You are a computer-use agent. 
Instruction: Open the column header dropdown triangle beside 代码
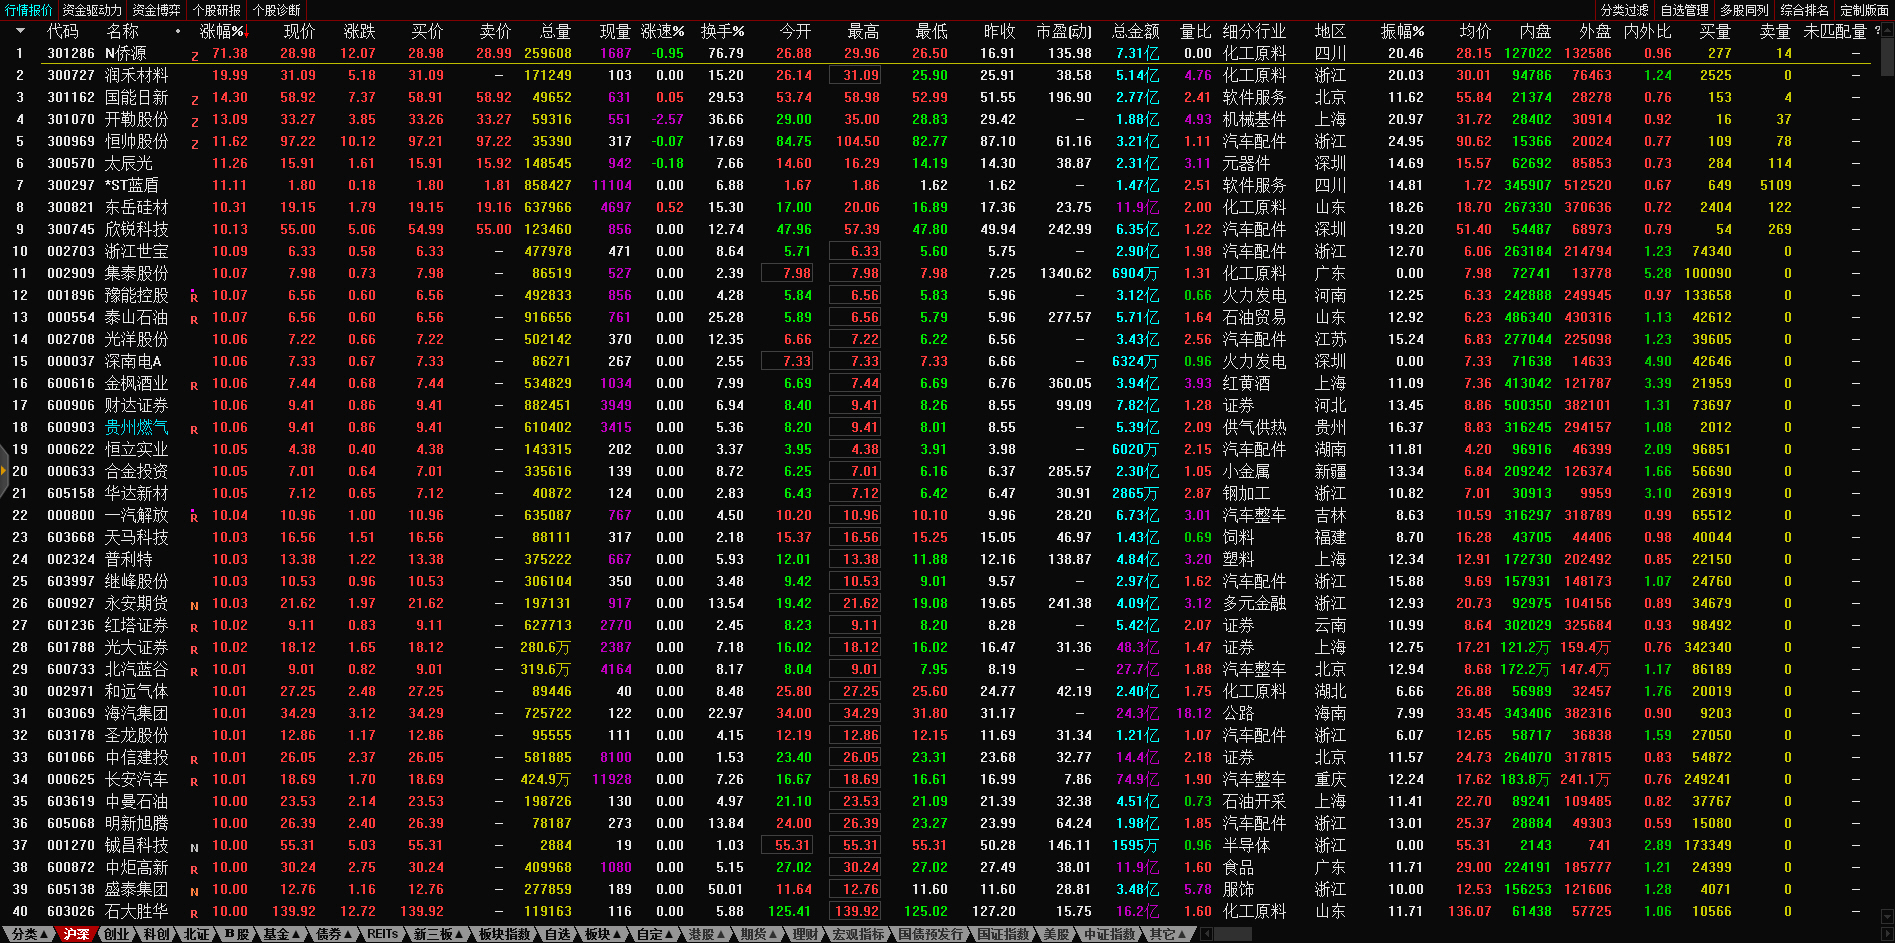pos(20,31)
